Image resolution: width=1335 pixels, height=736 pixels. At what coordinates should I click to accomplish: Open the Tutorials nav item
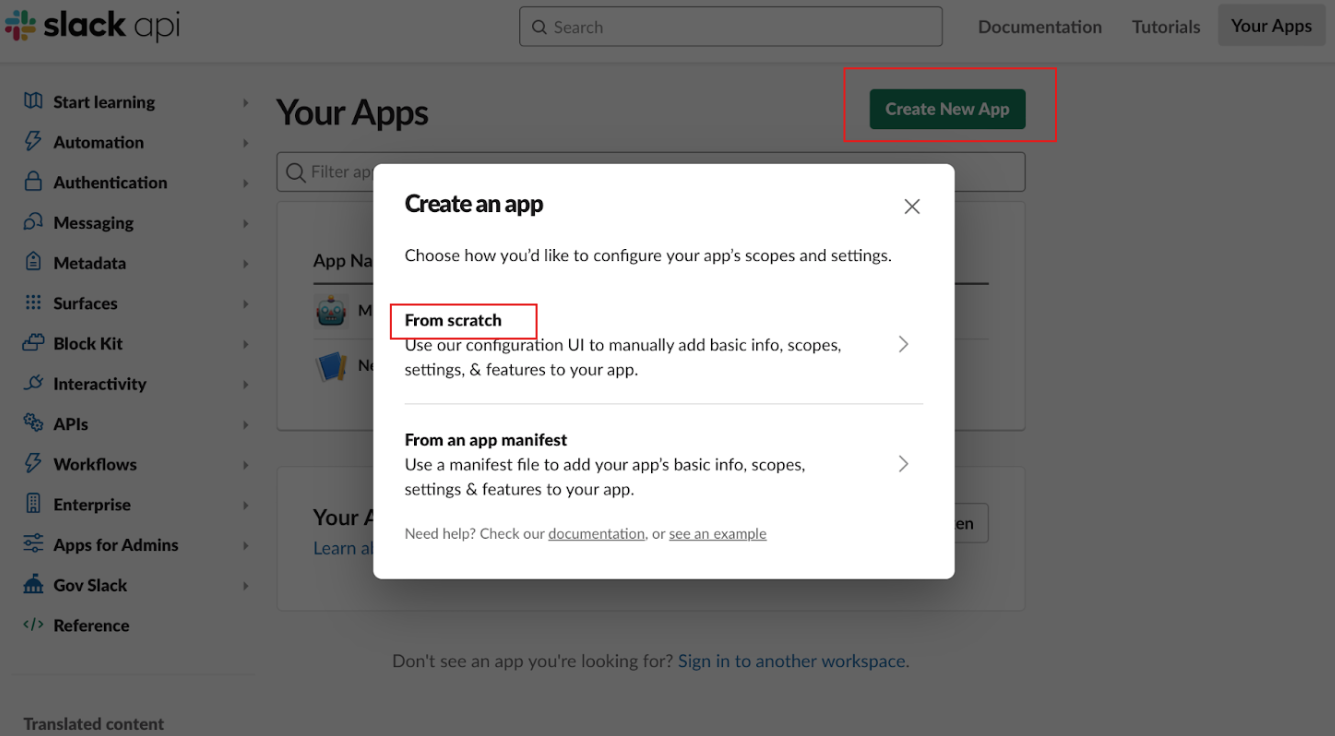[1165, 27]
